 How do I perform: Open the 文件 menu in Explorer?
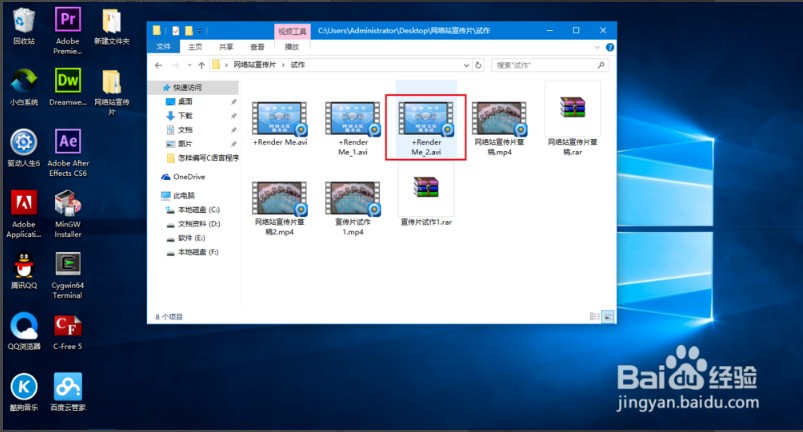coord(164,46)
